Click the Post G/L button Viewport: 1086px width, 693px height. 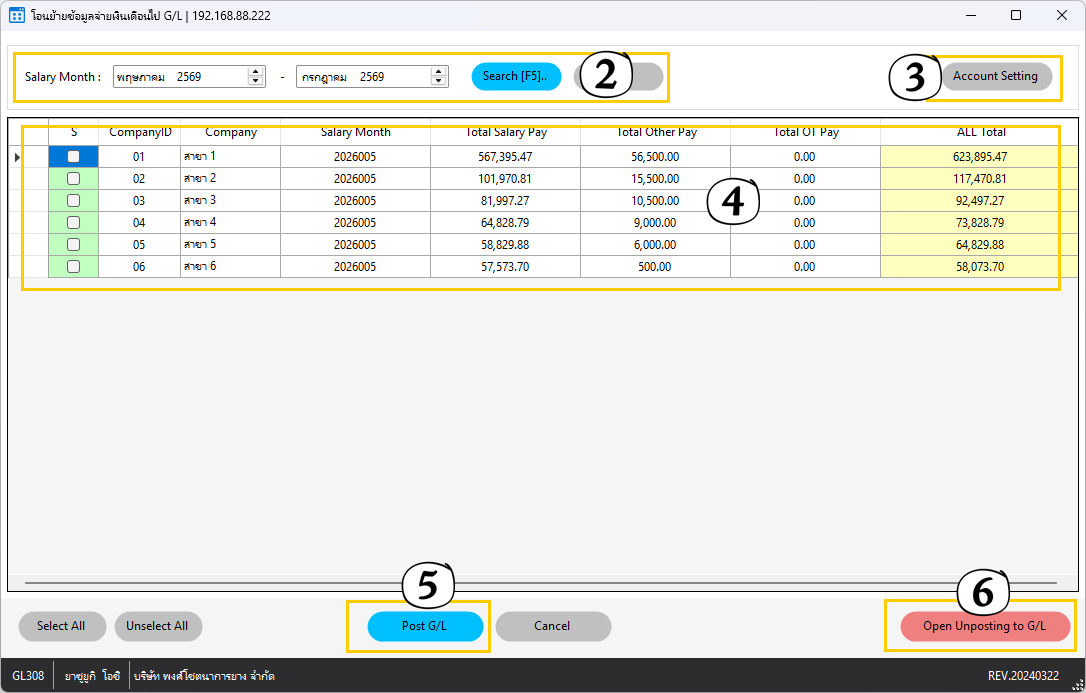(425, 626)
